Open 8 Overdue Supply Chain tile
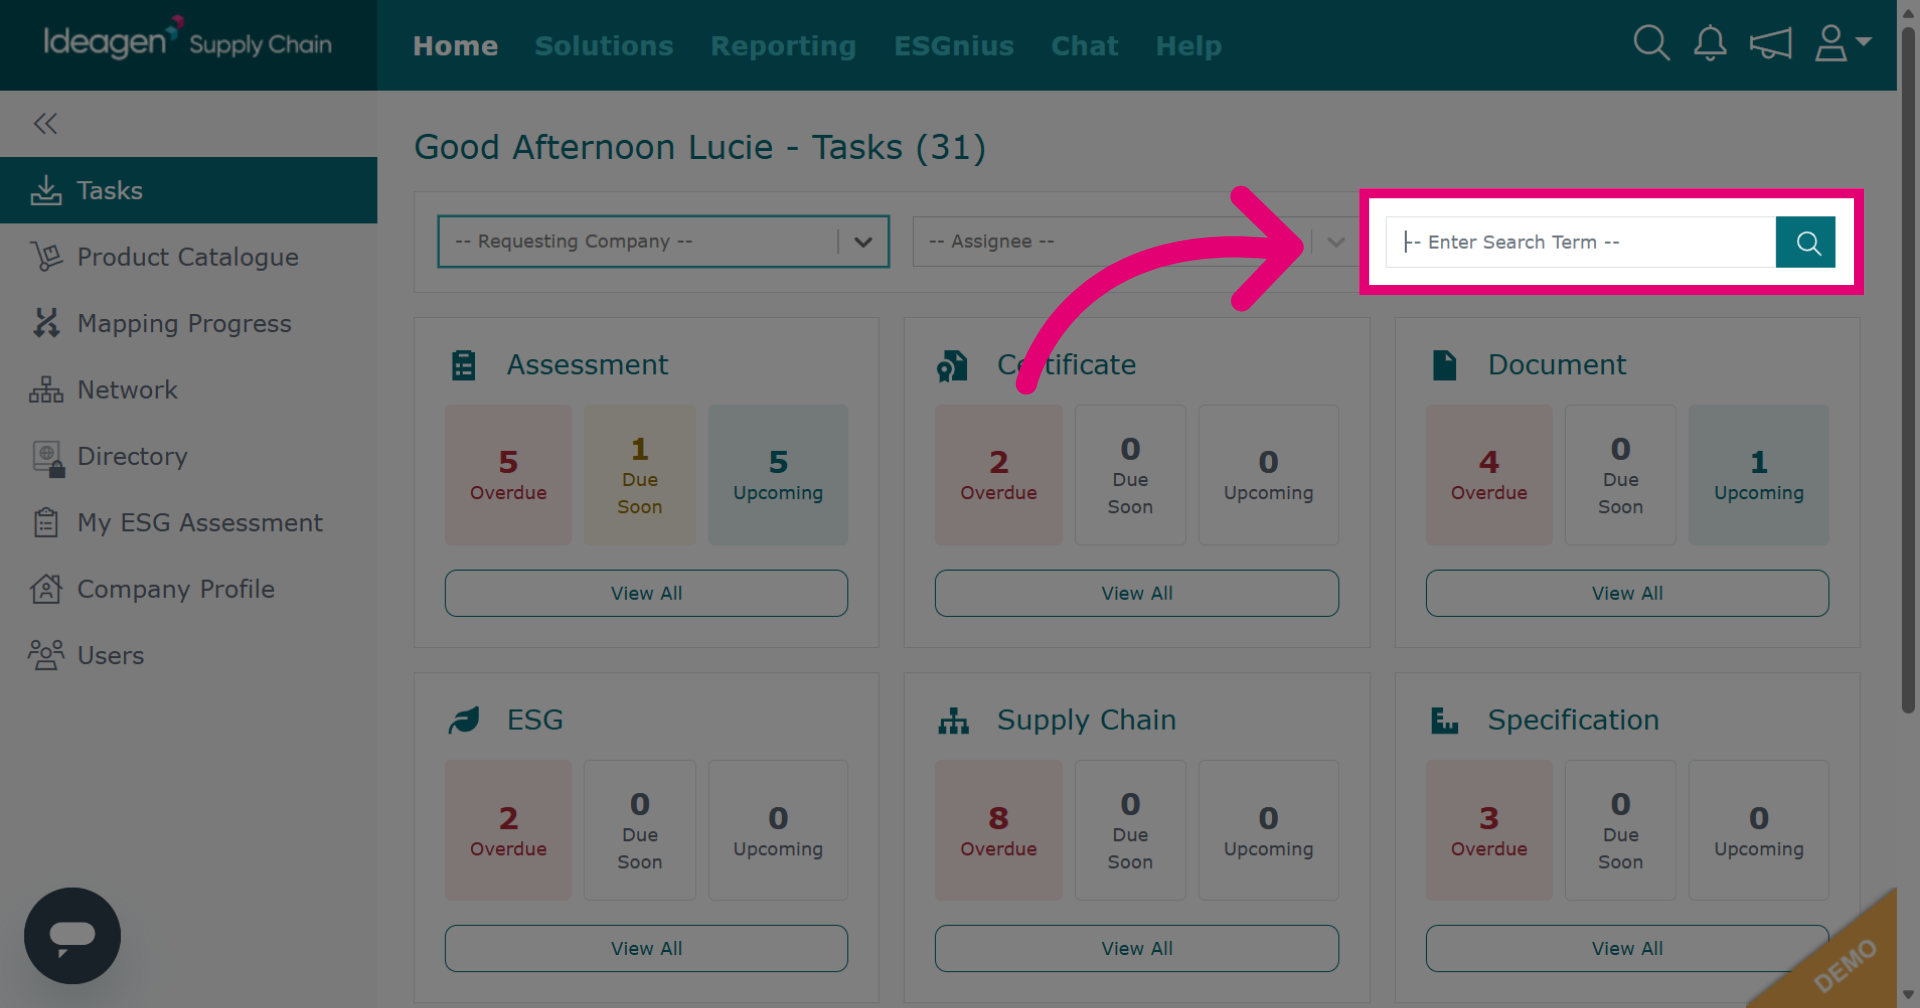The height and width of the screenshot is (1008, 1920). tap(999, 830)
